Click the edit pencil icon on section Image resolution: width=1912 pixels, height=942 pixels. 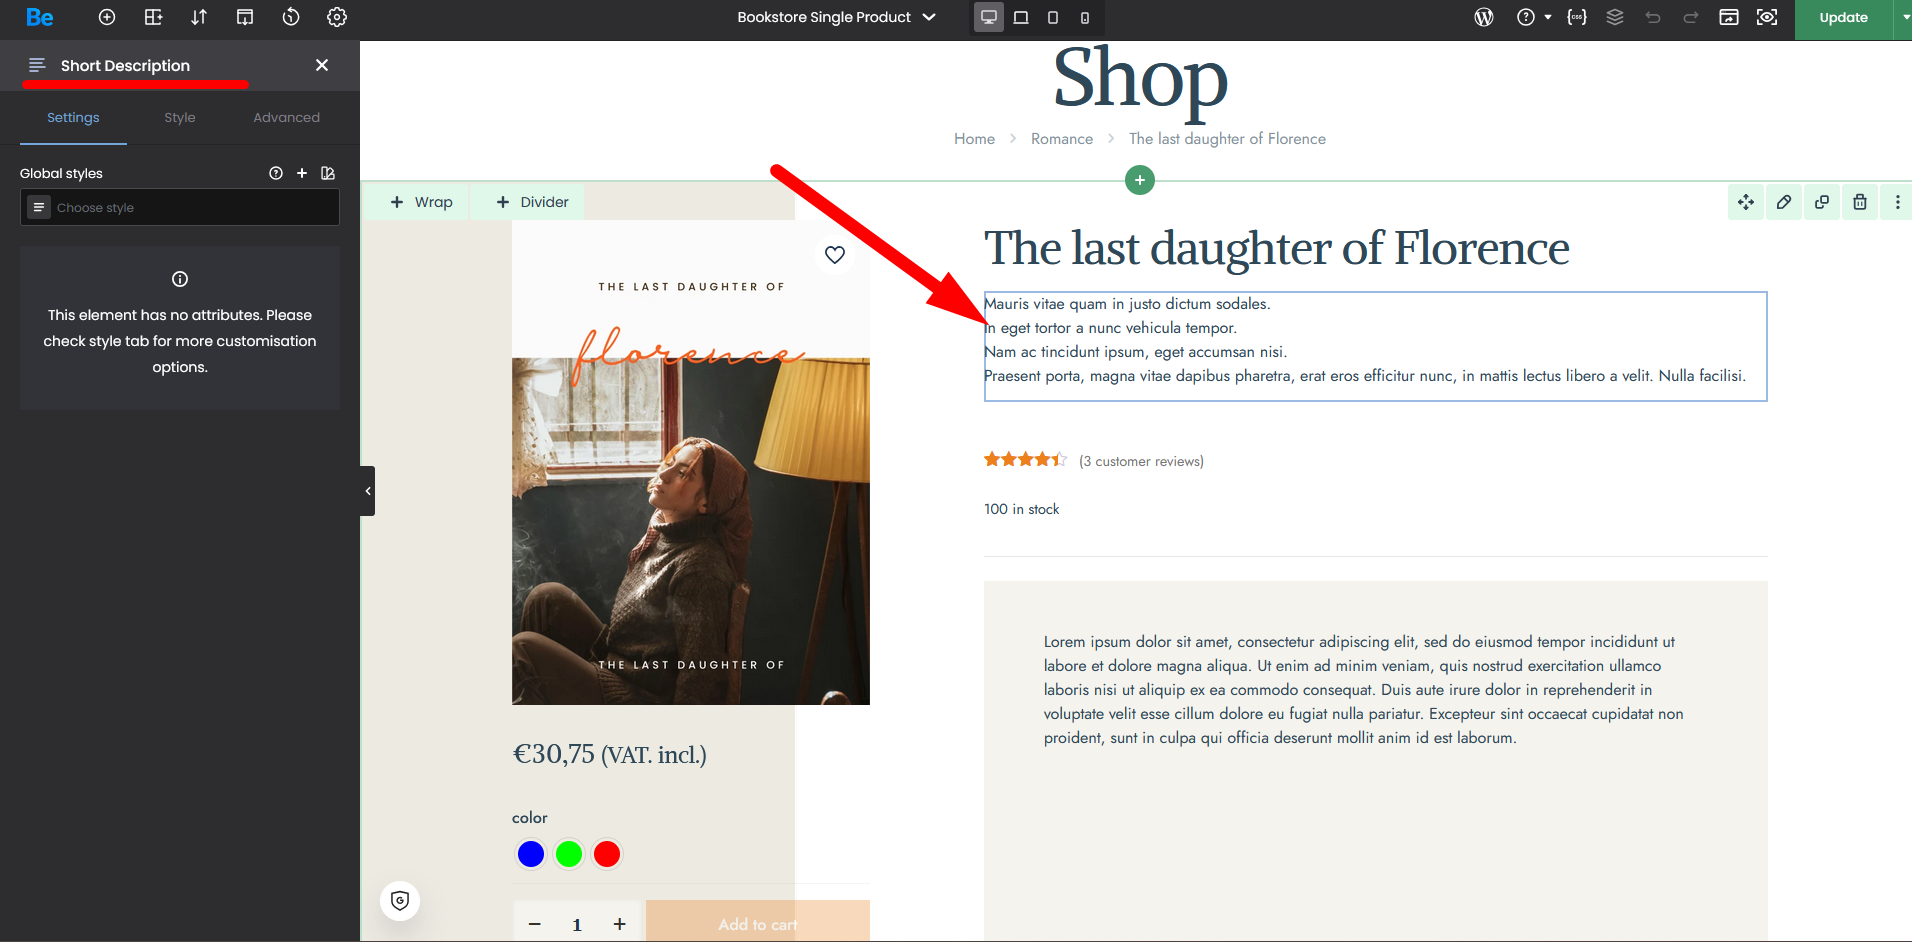1784,202
